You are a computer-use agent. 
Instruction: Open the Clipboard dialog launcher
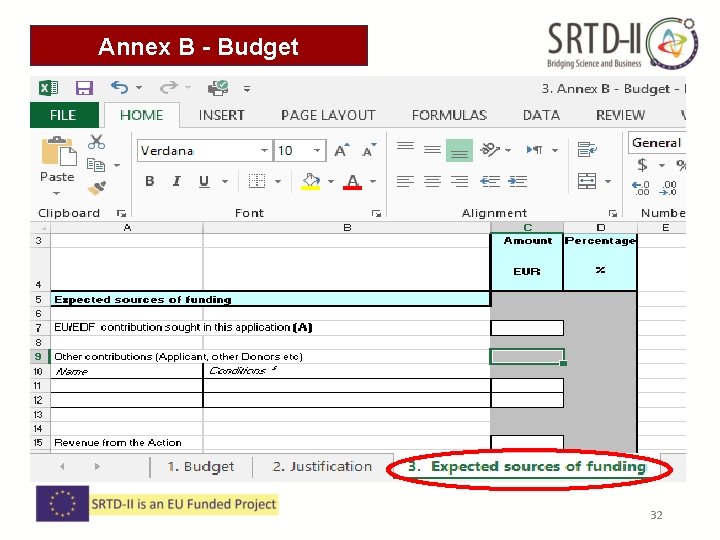(x=121, y=213)
